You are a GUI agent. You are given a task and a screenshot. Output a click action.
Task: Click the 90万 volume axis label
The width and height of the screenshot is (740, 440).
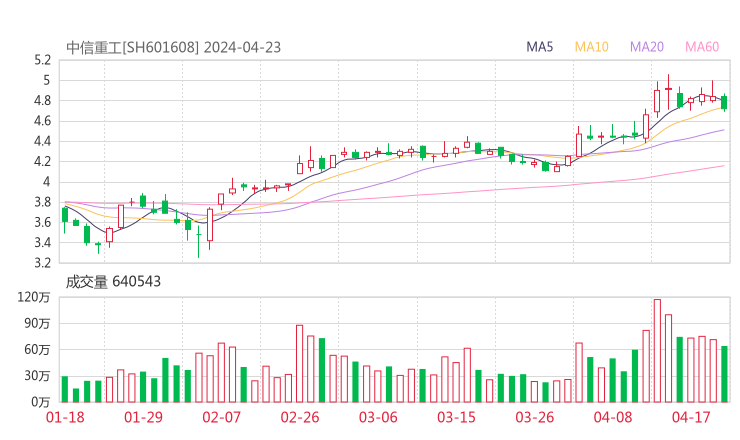pos(37,324)
